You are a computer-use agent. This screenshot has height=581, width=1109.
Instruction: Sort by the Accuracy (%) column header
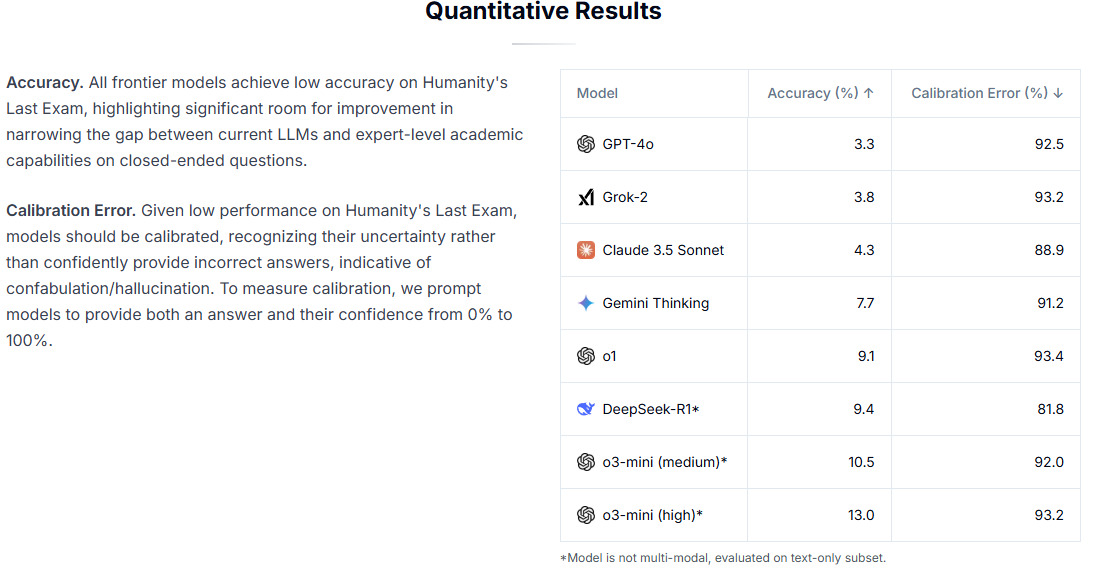point(820,93)
